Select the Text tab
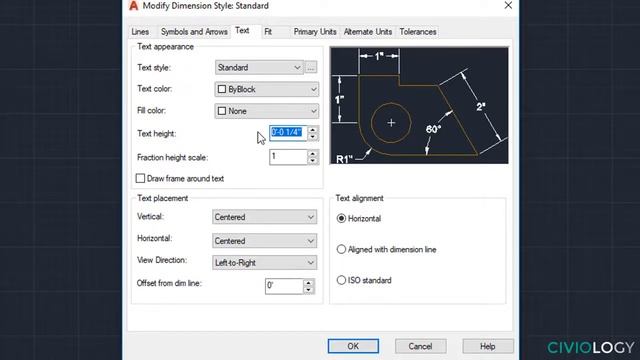 pos(242,31)
